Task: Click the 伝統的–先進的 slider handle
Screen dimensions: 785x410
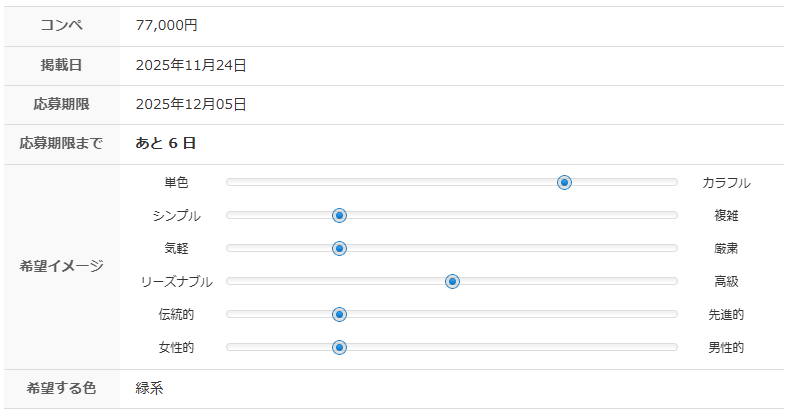Action: pos(339,314)
